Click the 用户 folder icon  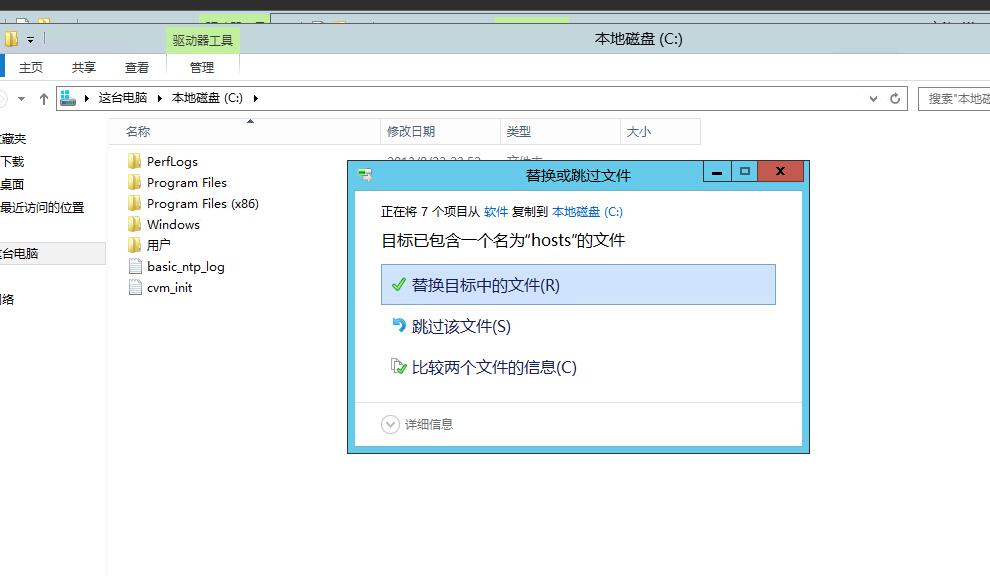click(x=135, y=245)
